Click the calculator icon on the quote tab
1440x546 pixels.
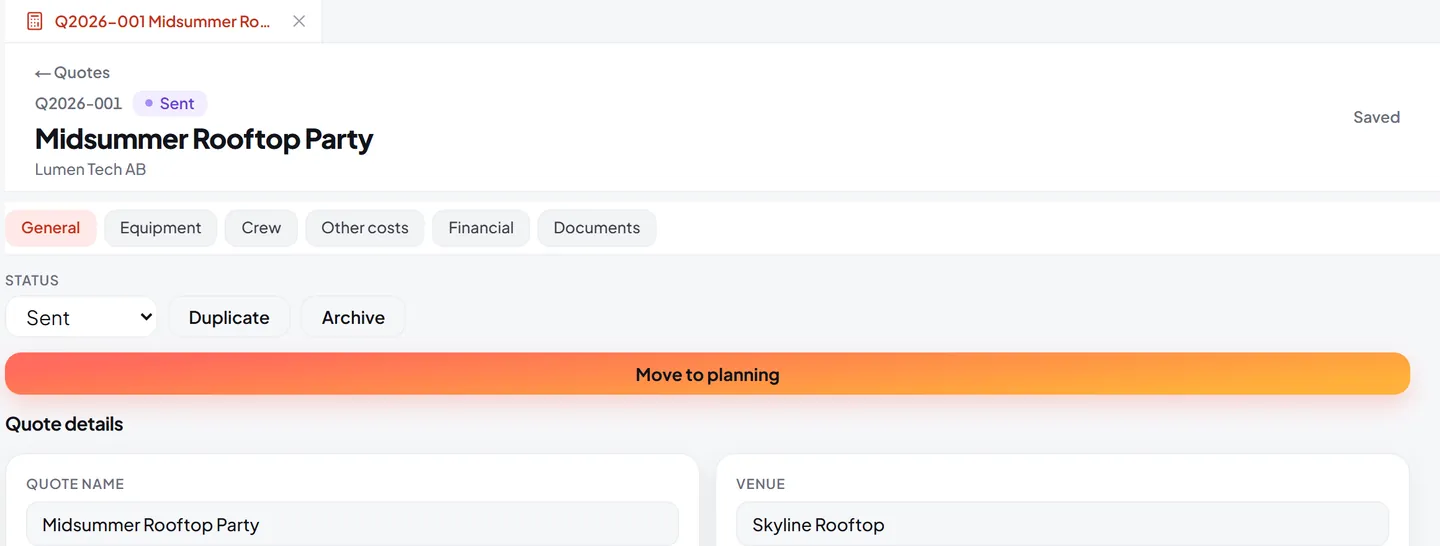coord(35,21)
